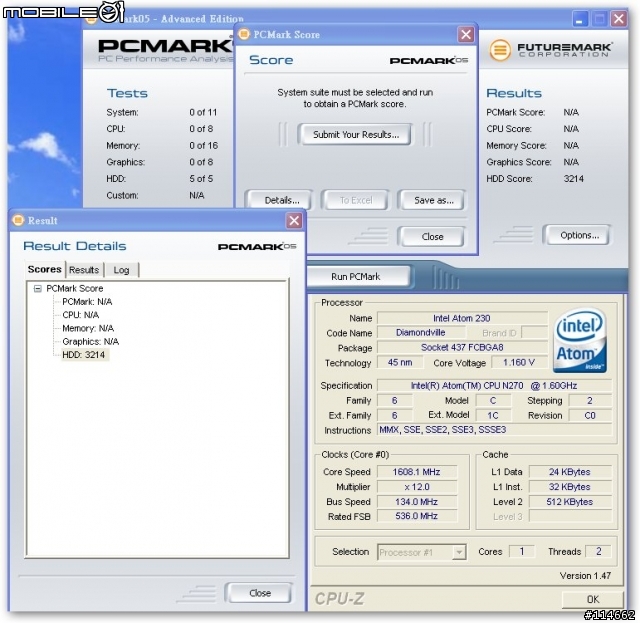This screenshot has width=640, height=623.
Task: Click Memory tests value '0 of 16'
Action: [x=204, y=146]
